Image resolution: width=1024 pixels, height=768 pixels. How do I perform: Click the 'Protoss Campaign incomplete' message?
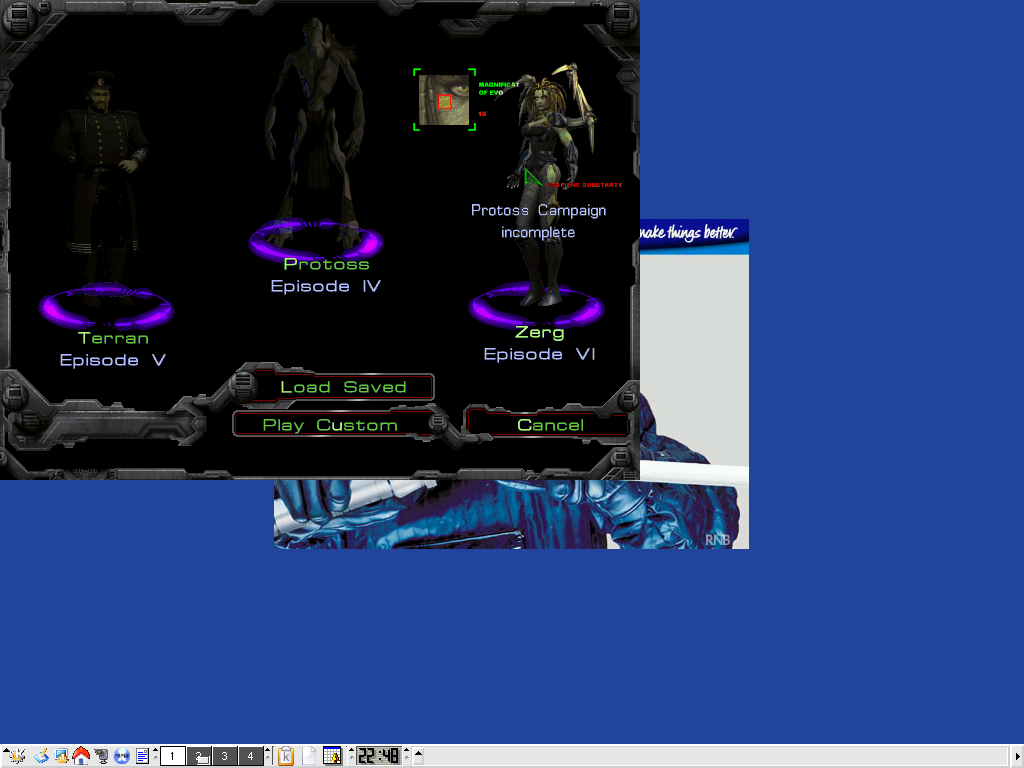pyautogui.click(x=538, y=221)
